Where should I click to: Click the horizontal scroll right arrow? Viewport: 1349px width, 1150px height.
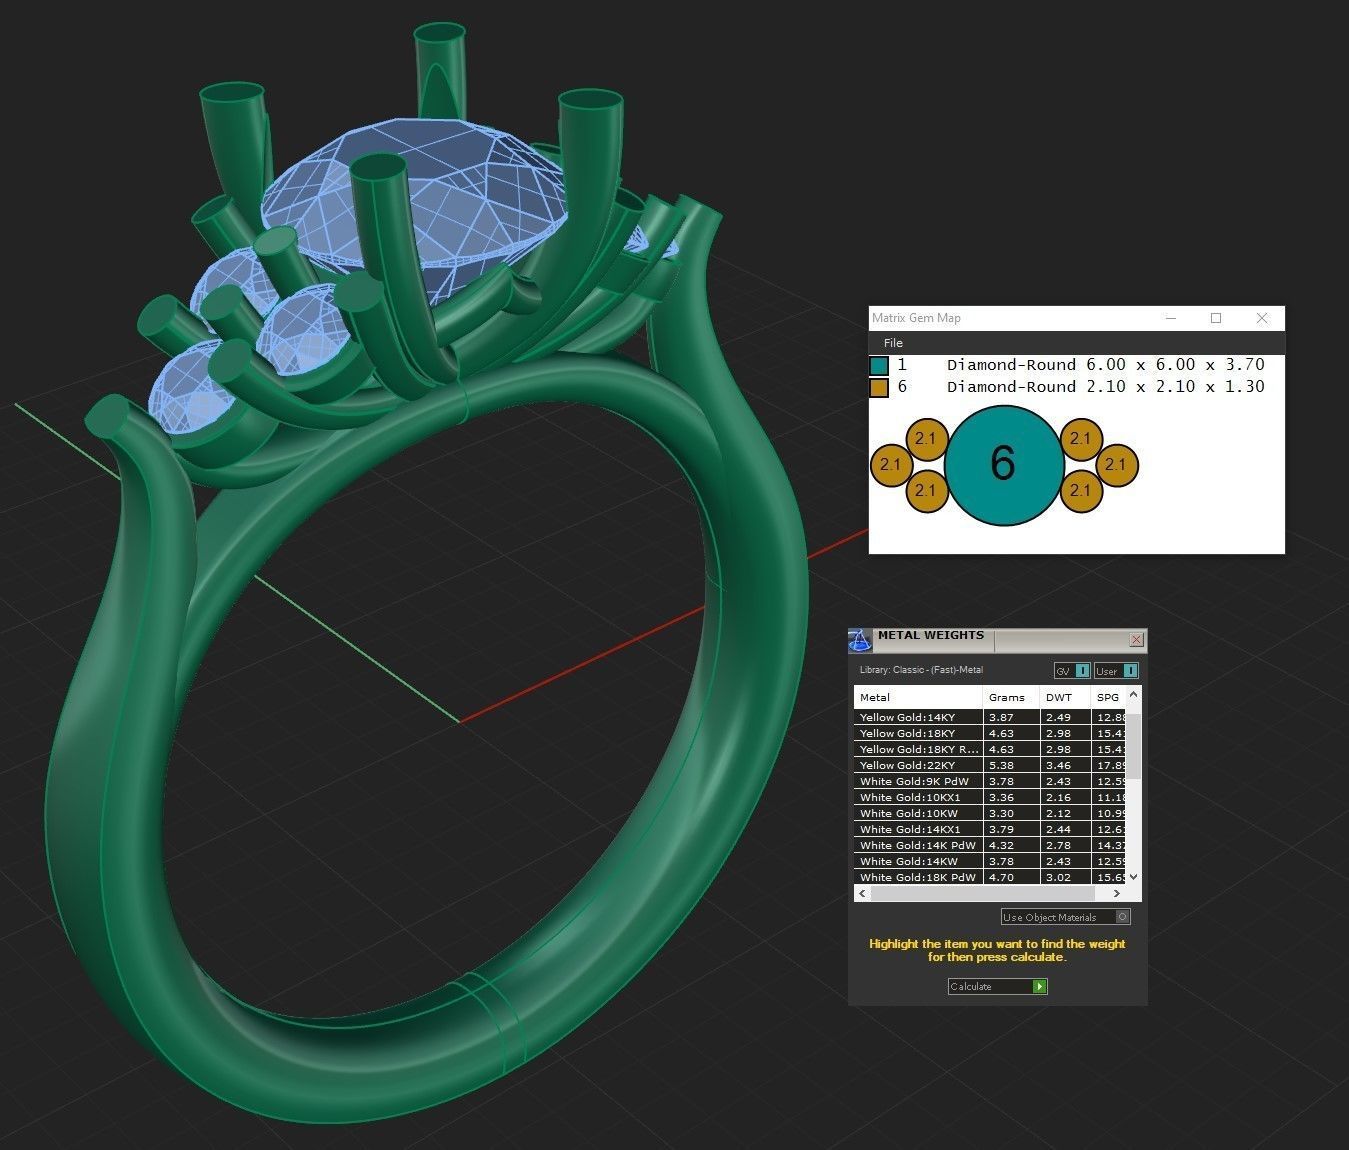1118,893
